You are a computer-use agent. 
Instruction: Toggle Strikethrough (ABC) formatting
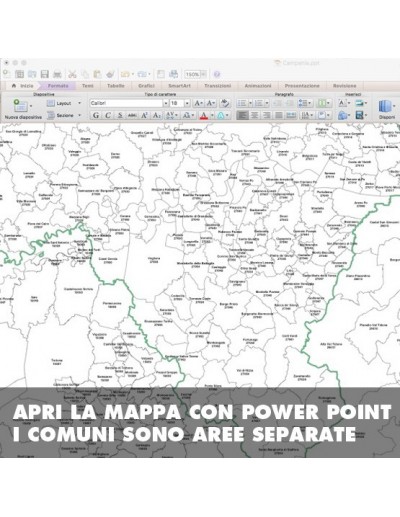coord(132,115)
